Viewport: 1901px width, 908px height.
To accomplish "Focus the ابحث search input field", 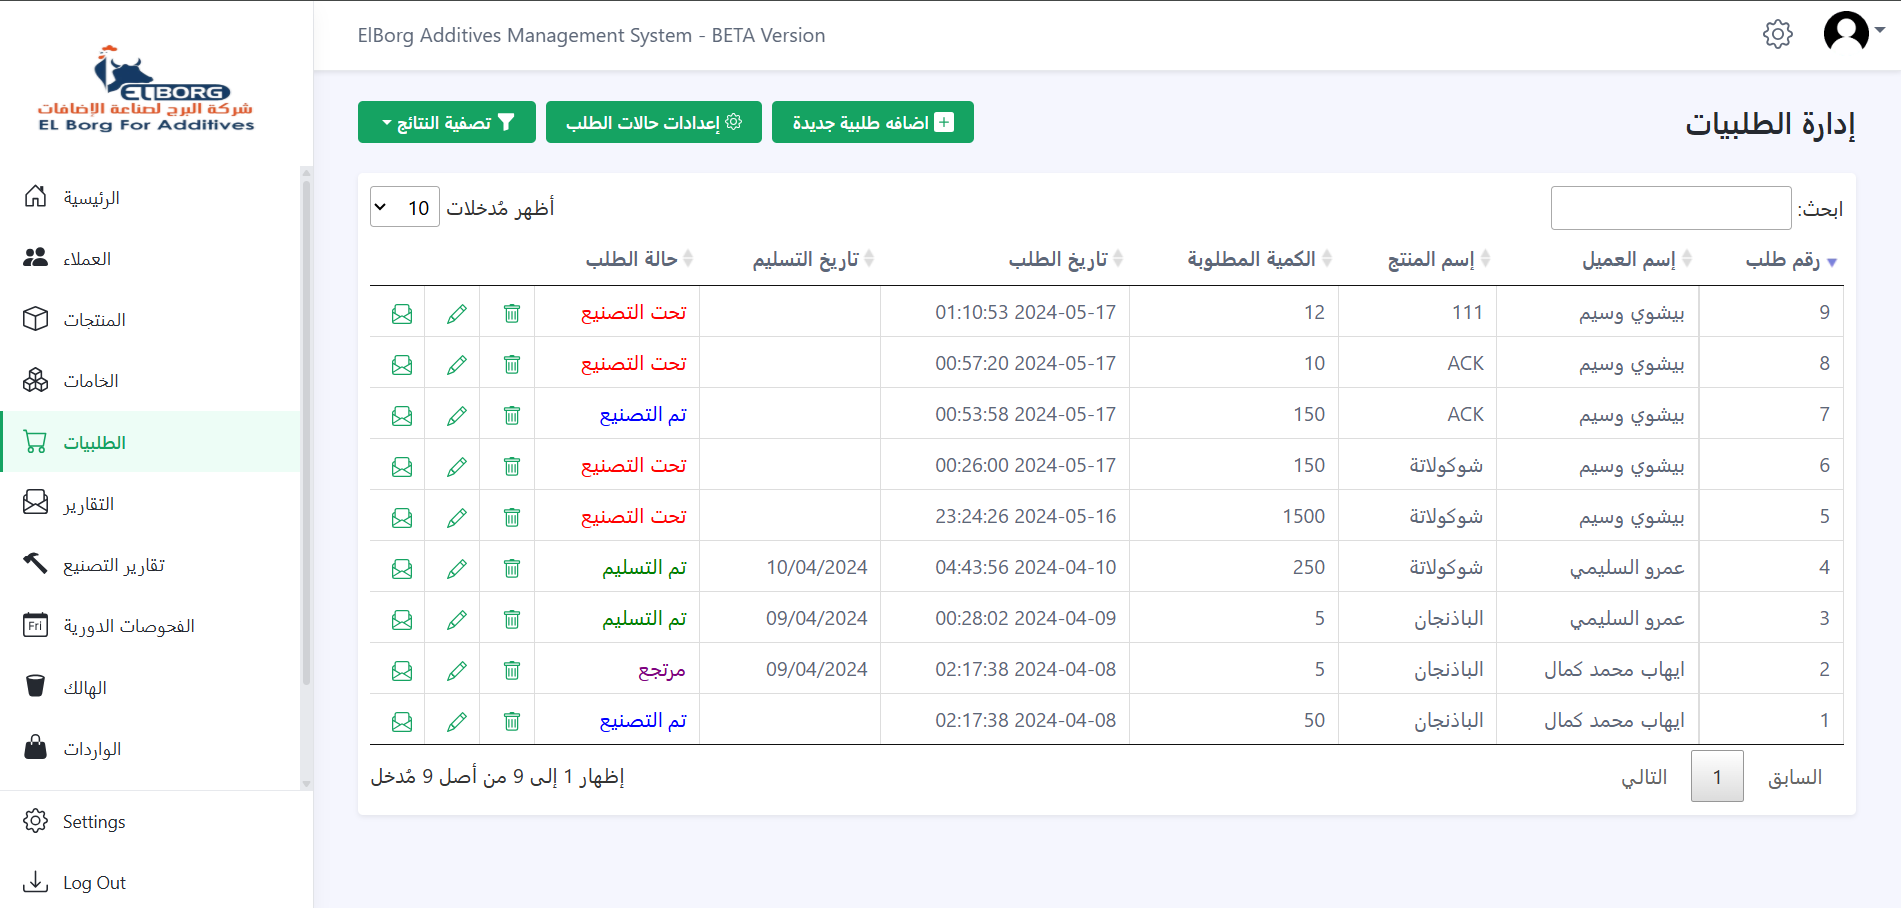I will tap(1670, 208).
